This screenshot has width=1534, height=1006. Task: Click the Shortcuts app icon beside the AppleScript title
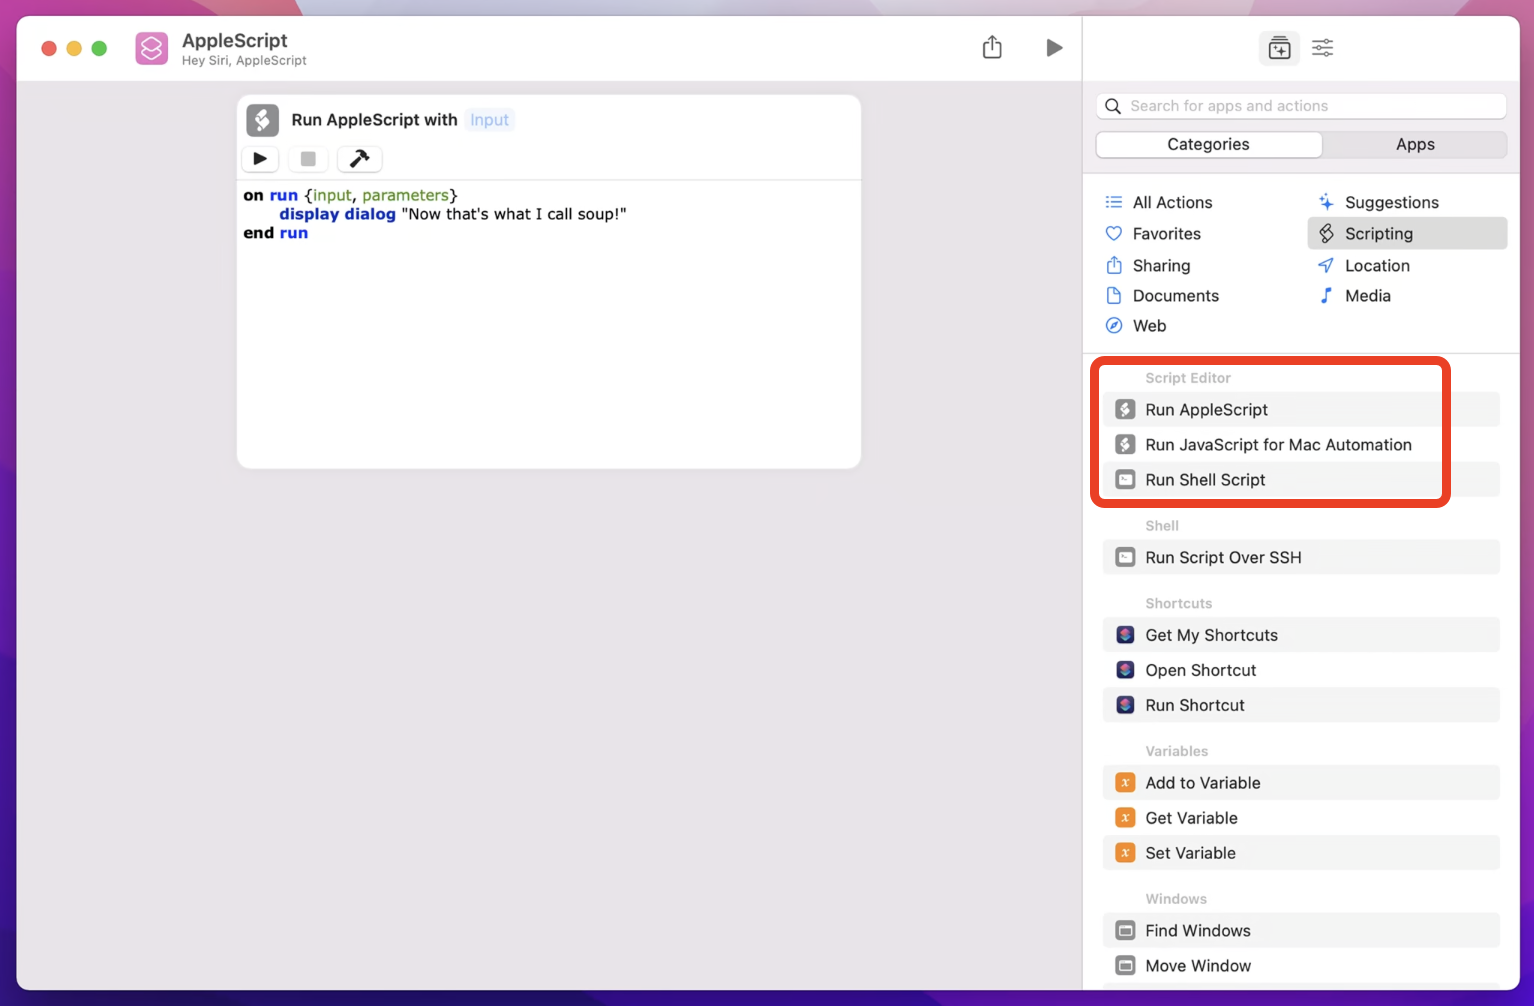[x=152, y=48]
